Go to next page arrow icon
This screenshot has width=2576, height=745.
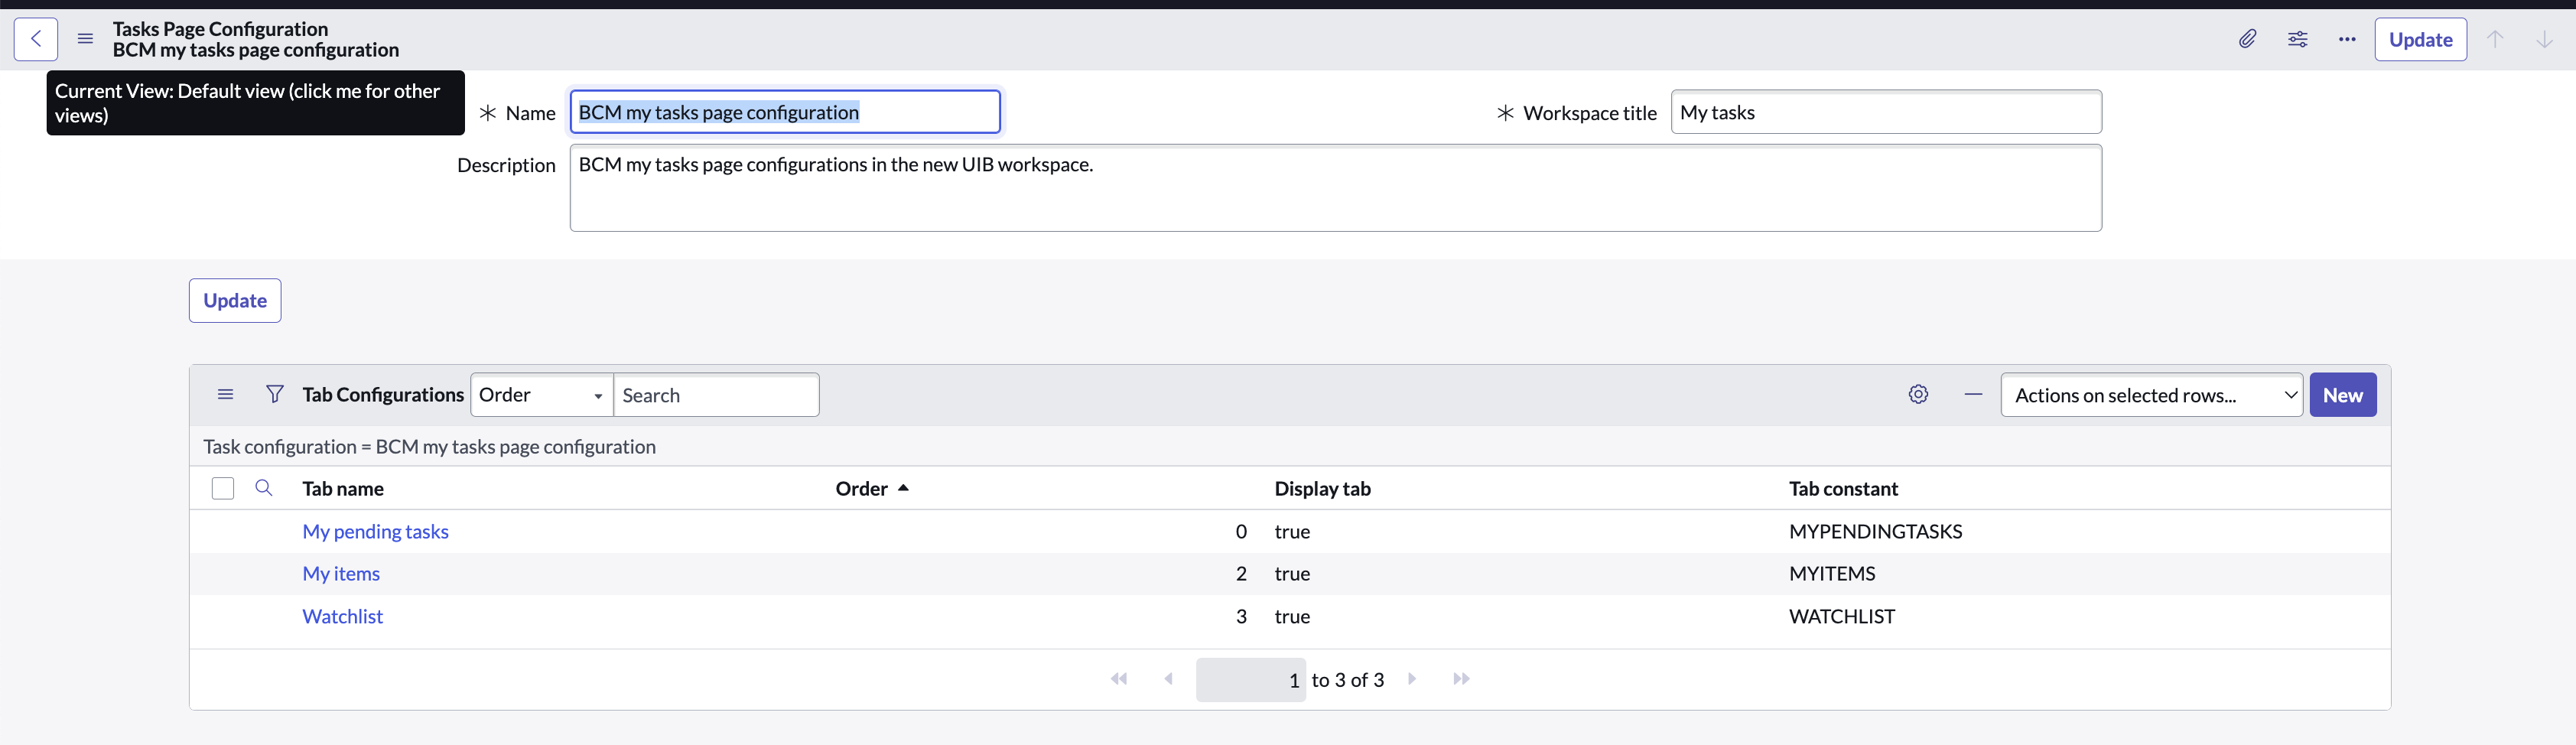coord(1412,679)
